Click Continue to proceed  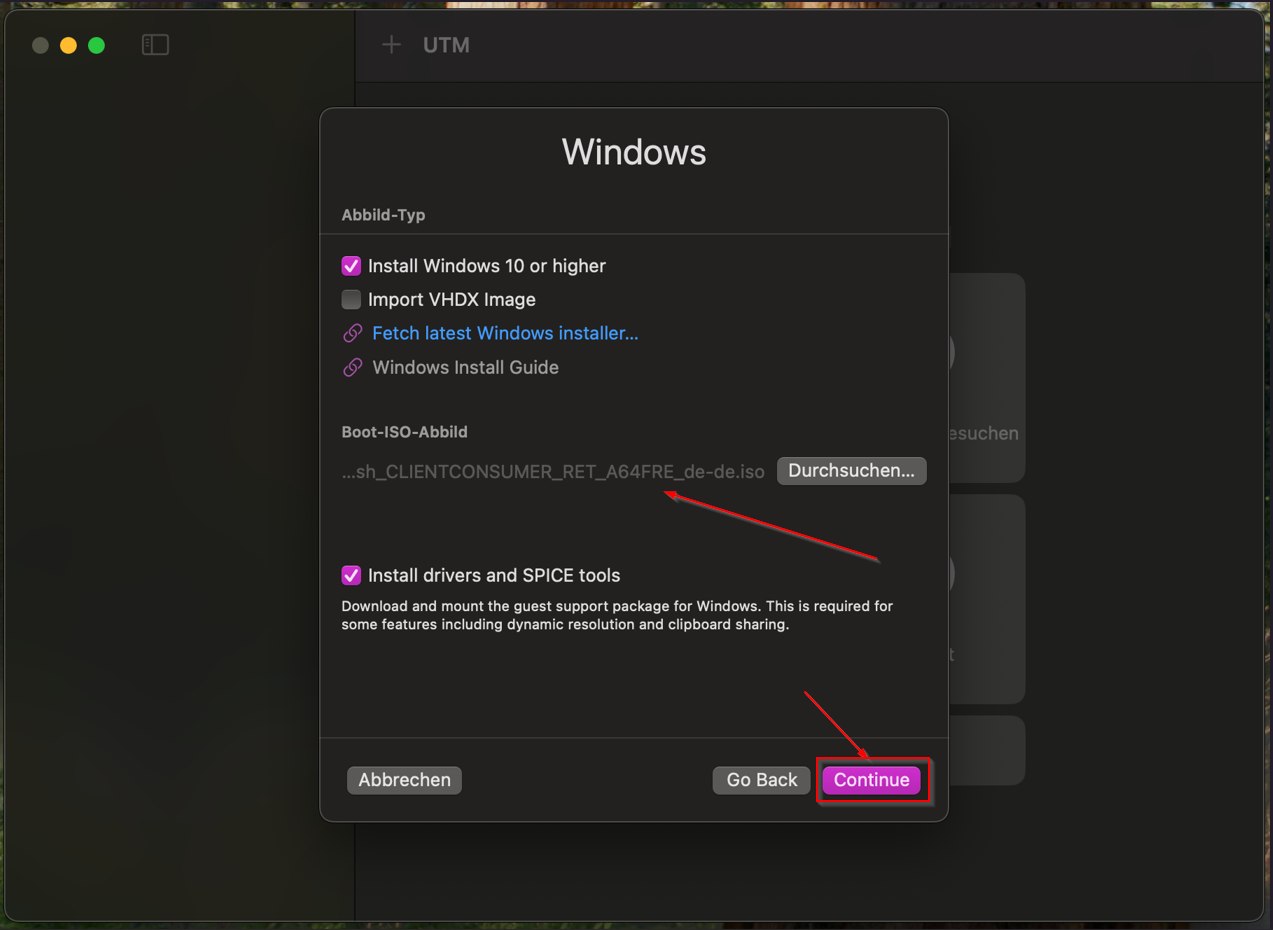871,780
